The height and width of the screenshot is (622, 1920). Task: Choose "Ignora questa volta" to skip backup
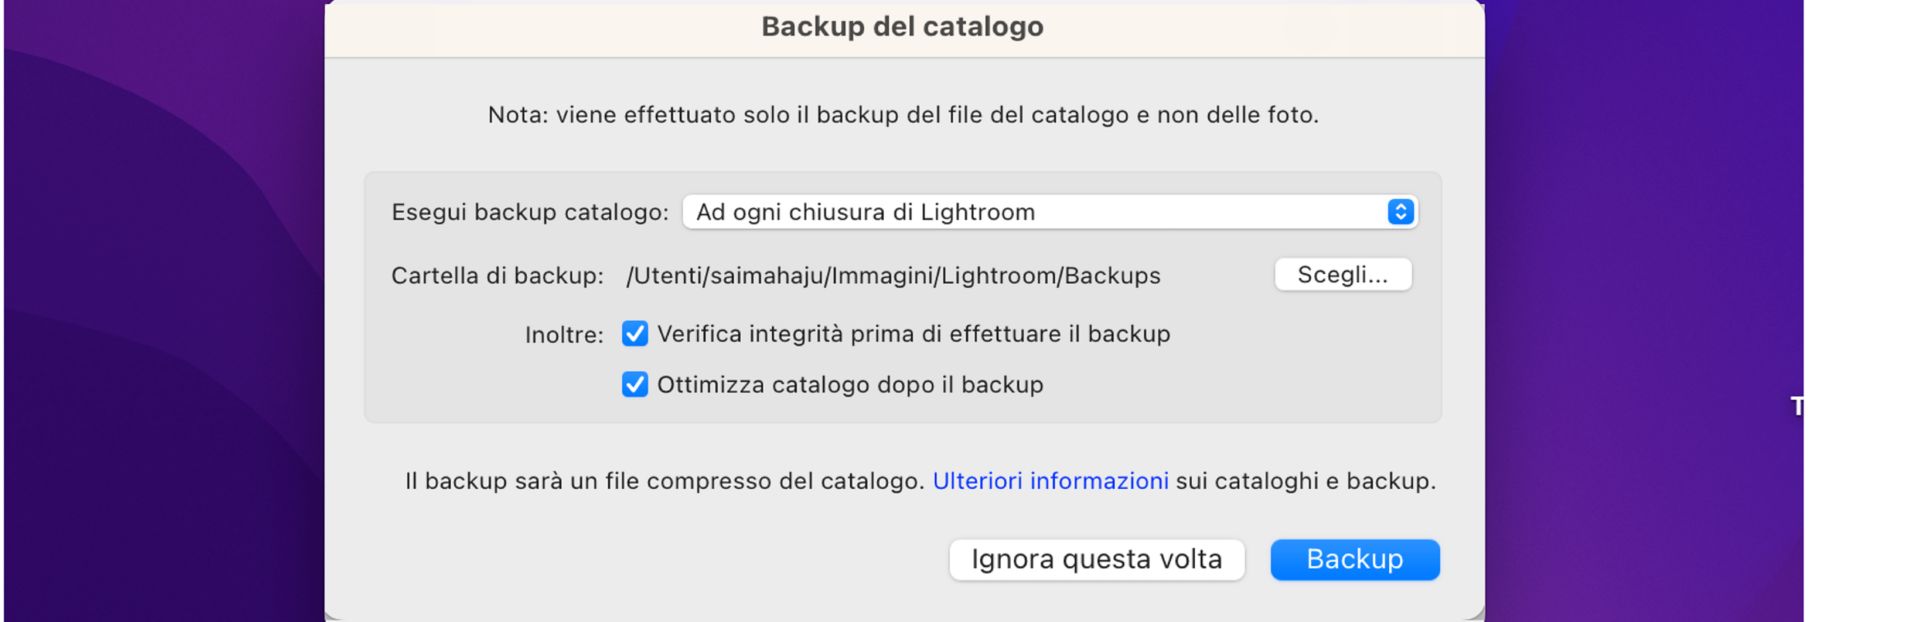1096,559
